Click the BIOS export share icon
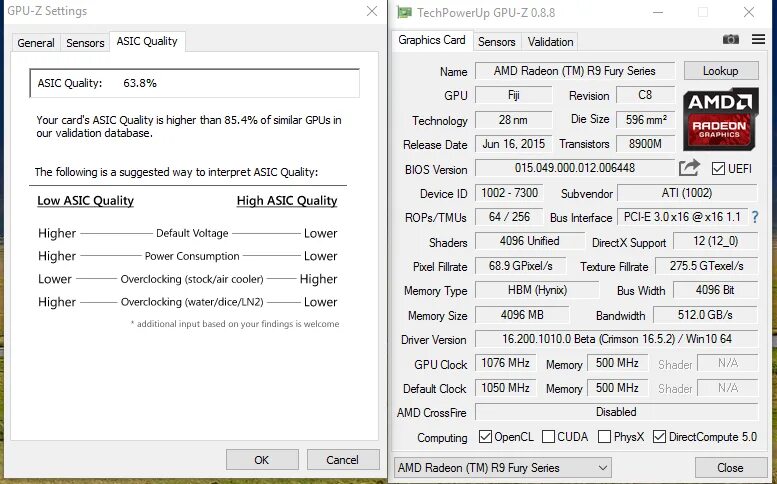The height and width of the screenshot is (484, 777). point(689,168)
